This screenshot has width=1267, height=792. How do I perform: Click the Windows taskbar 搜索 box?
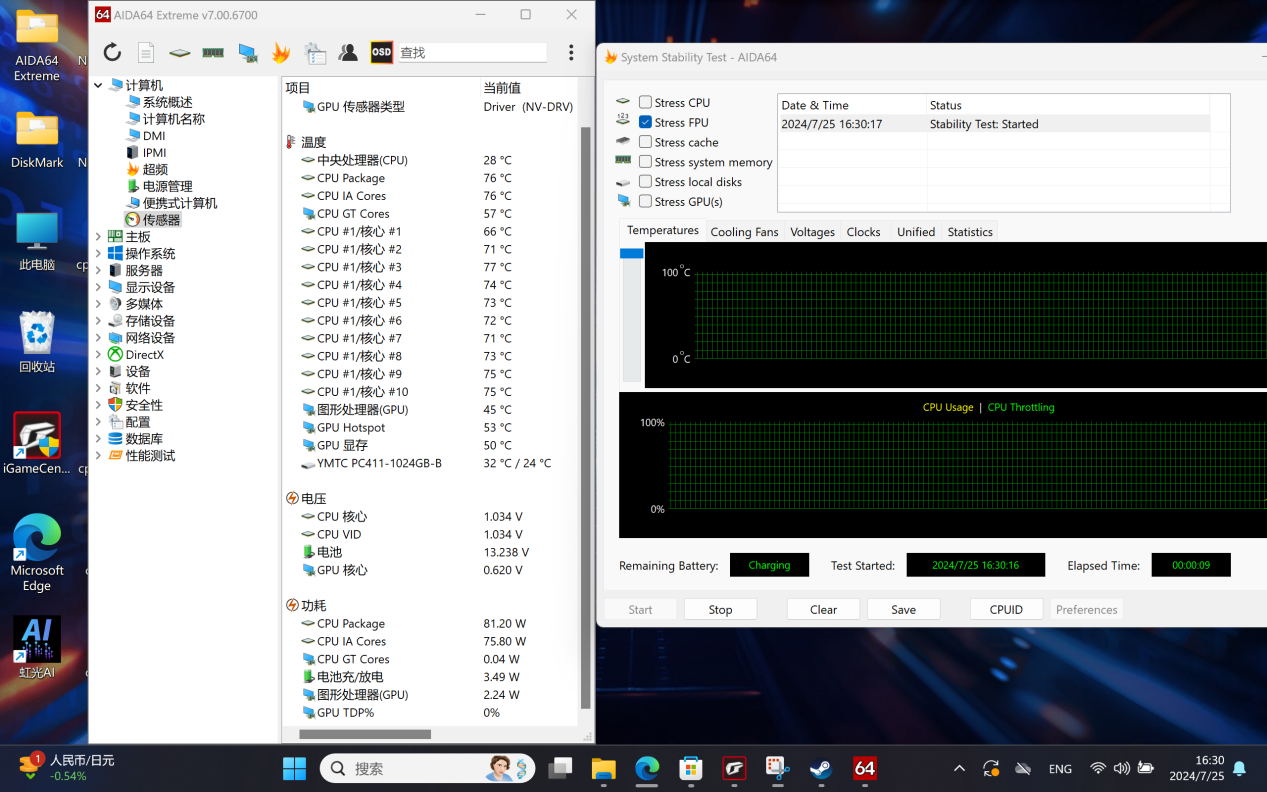(x=427, y=768)
